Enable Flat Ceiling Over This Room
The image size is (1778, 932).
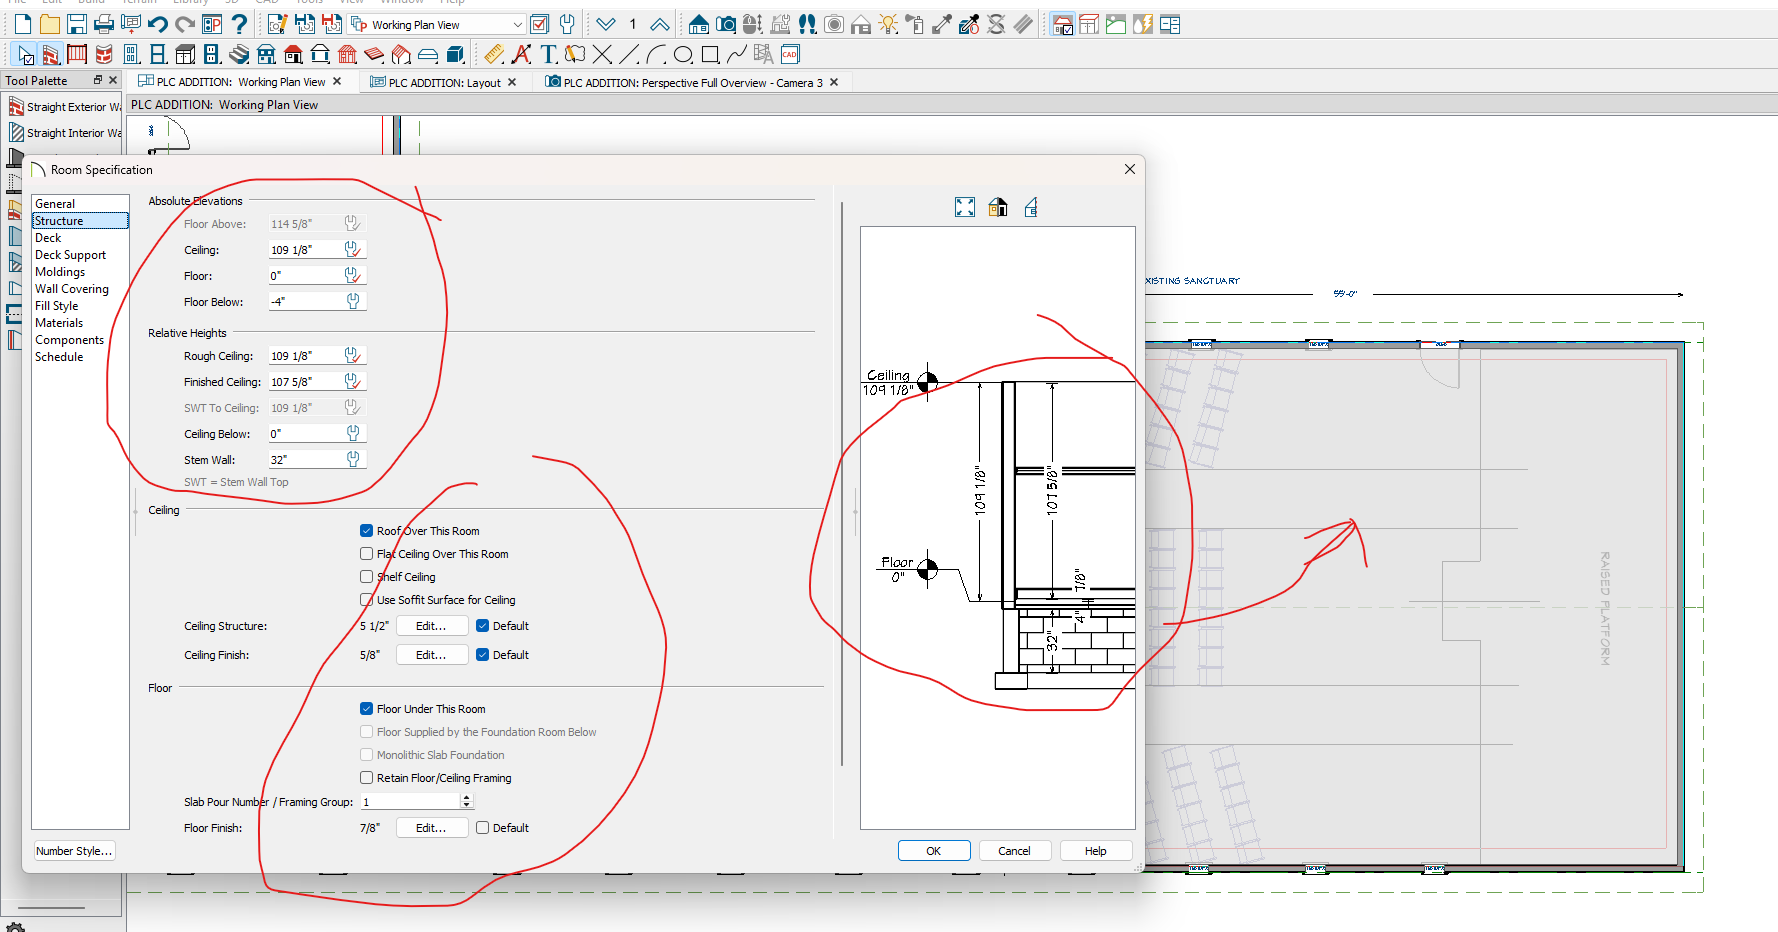coord(367,554)
